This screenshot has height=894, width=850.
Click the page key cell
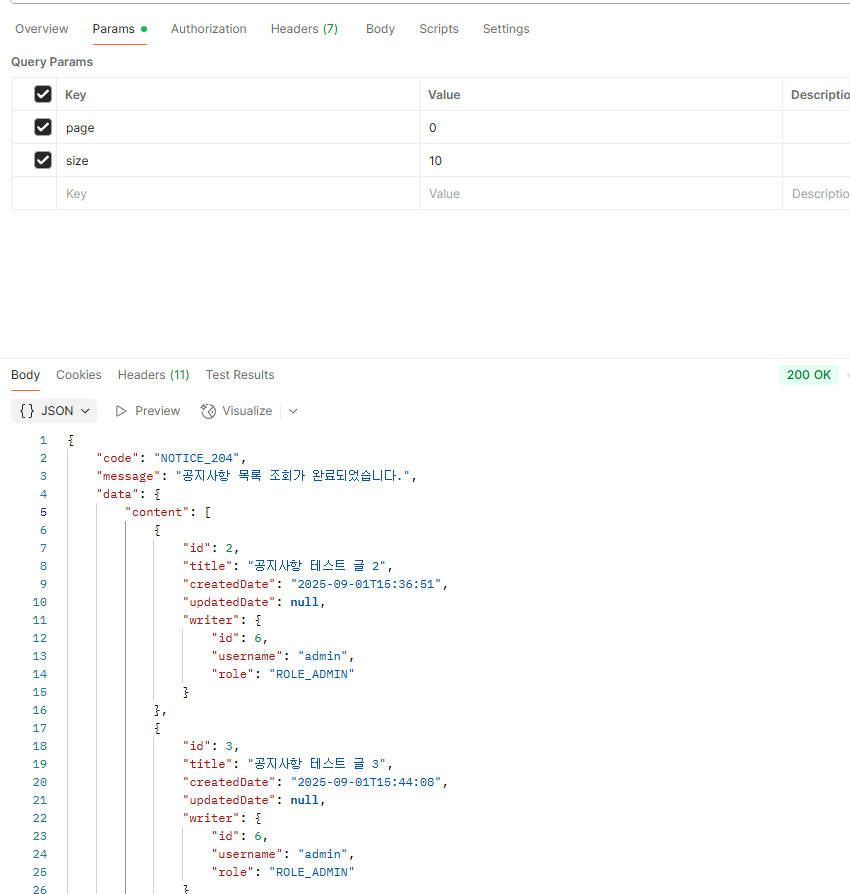click(238, 128)
